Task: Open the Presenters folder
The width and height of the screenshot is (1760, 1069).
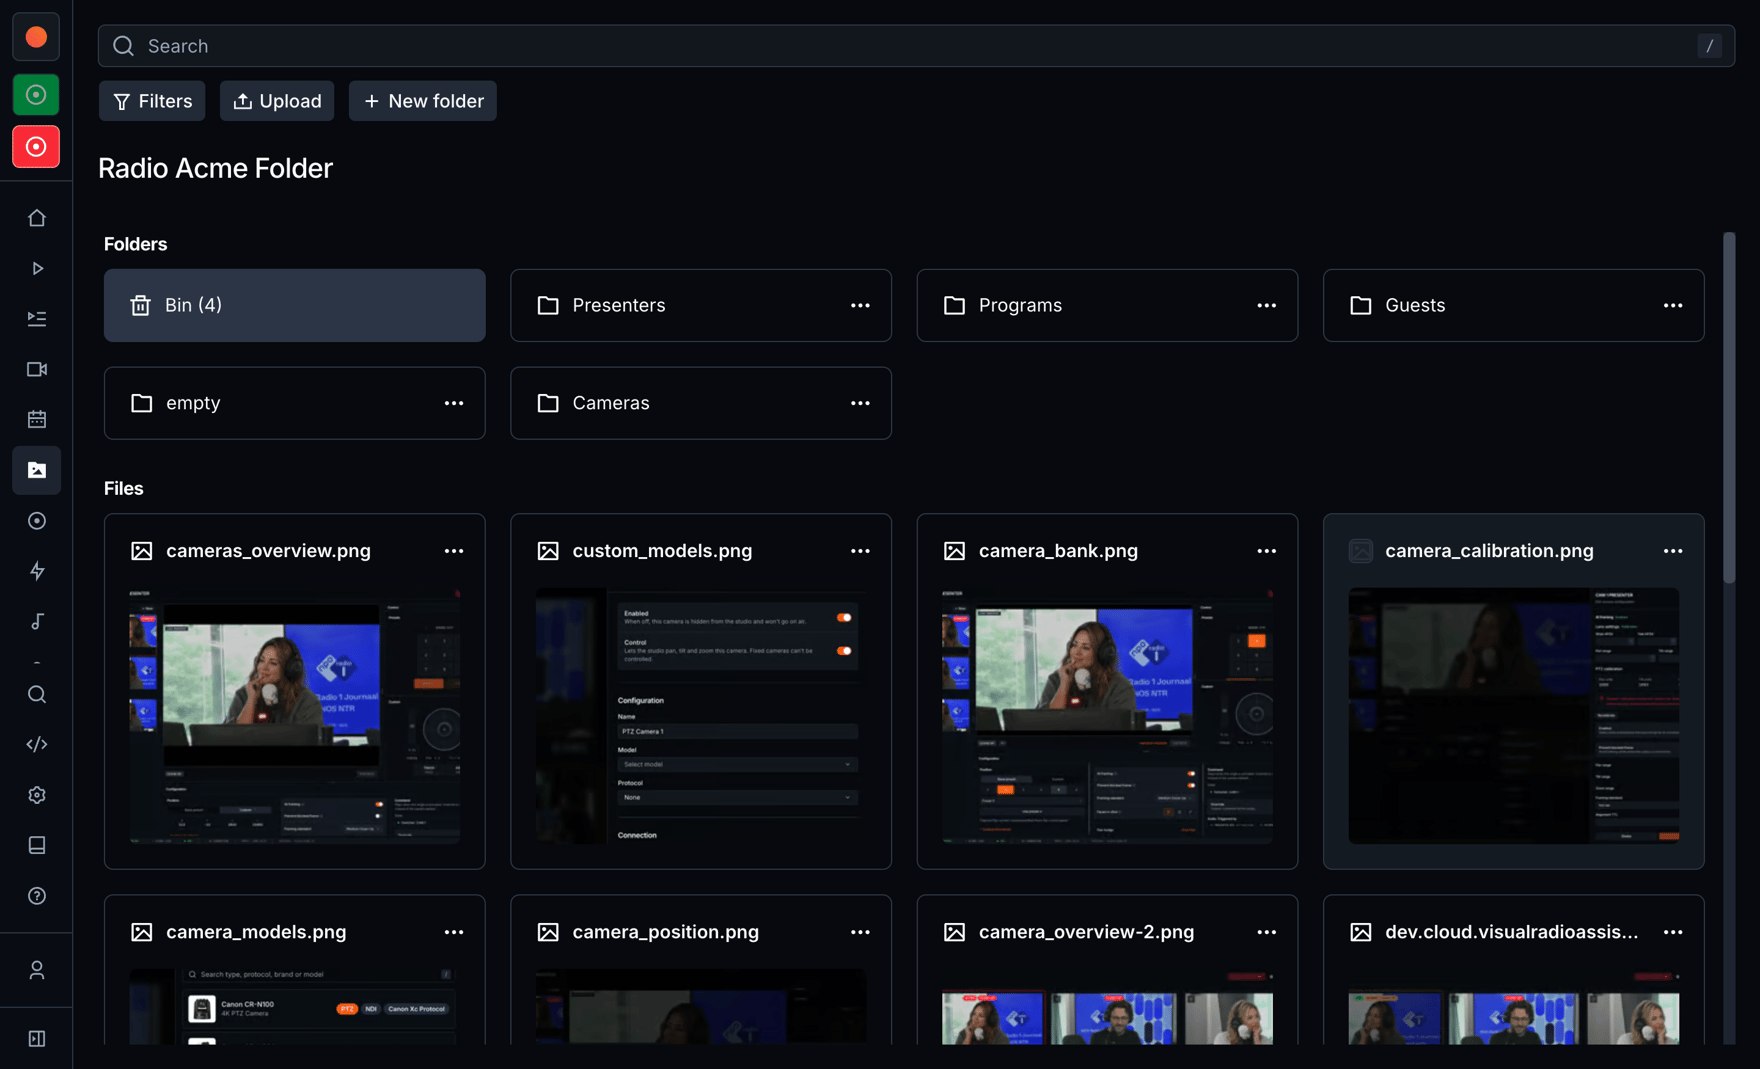Action: point(701,305)
